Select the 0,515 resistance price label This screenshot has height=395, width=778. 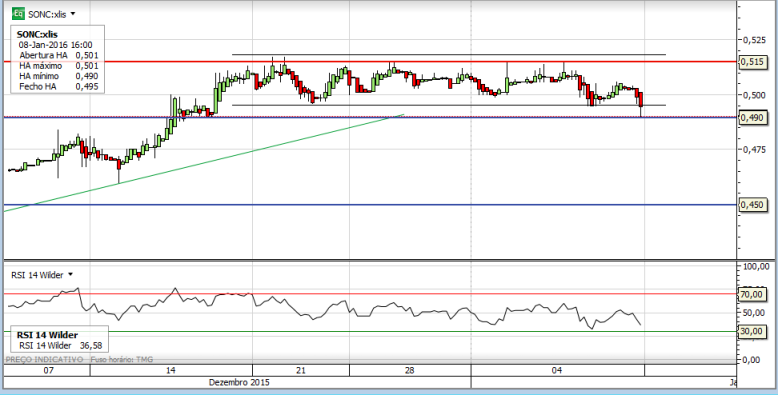coord(752,62)
